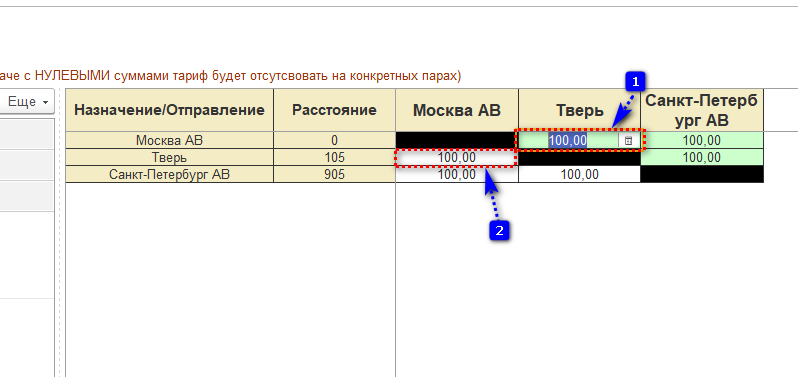Image resolution: width=798 pixels, height=377 pixels.
Task: Click Тверь column header
Action: click(579, 110)
